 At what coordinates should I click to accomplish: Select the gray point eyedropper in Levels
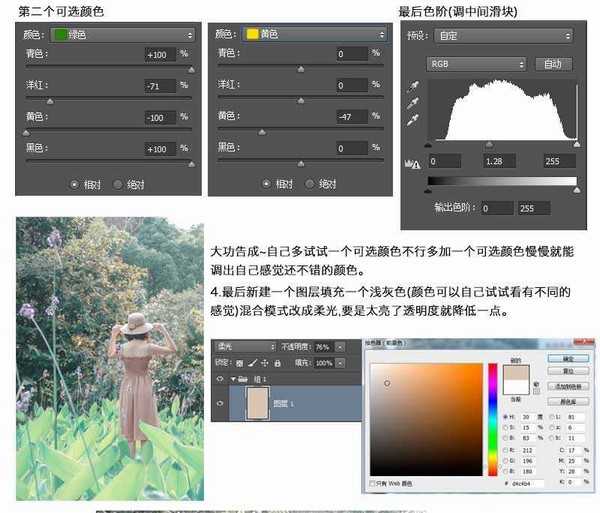point(411,104)
